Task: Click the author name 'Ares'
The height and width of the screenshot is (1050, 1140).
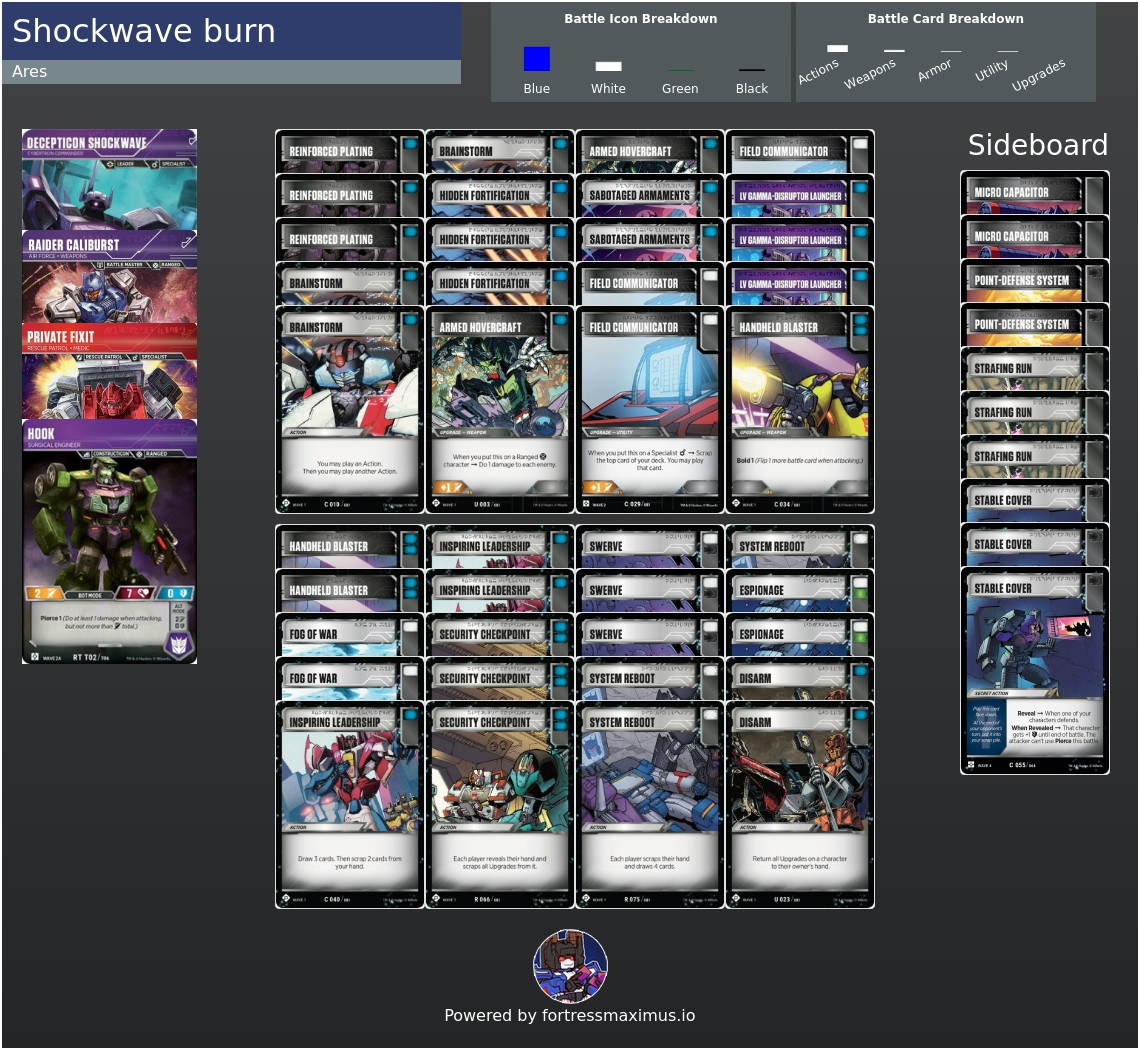Action: (29, 71)
